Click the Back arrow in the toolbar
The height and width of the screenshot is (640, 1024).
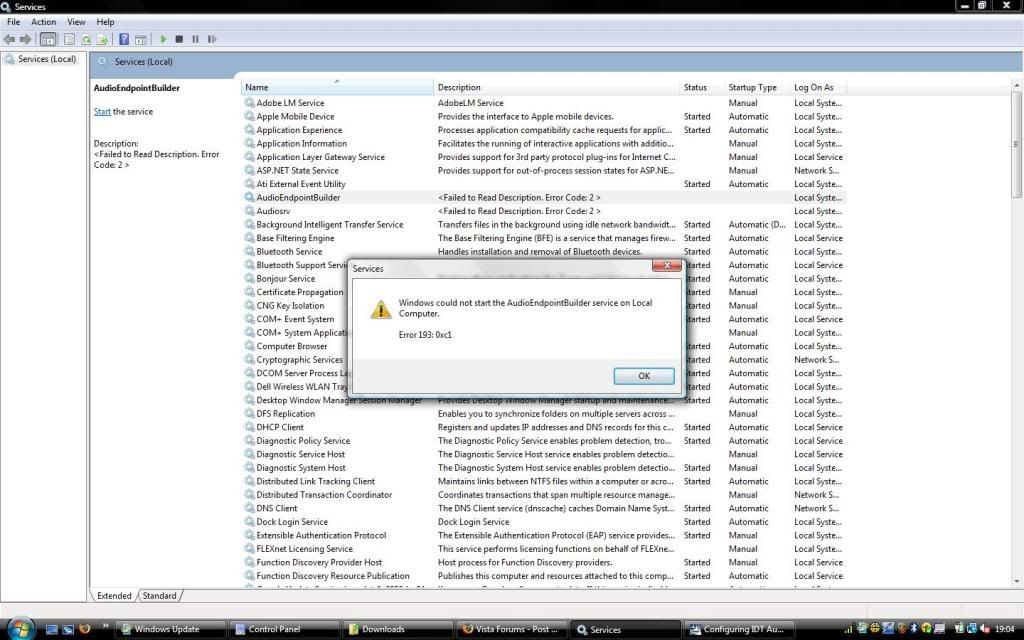[x=9, y=40]
